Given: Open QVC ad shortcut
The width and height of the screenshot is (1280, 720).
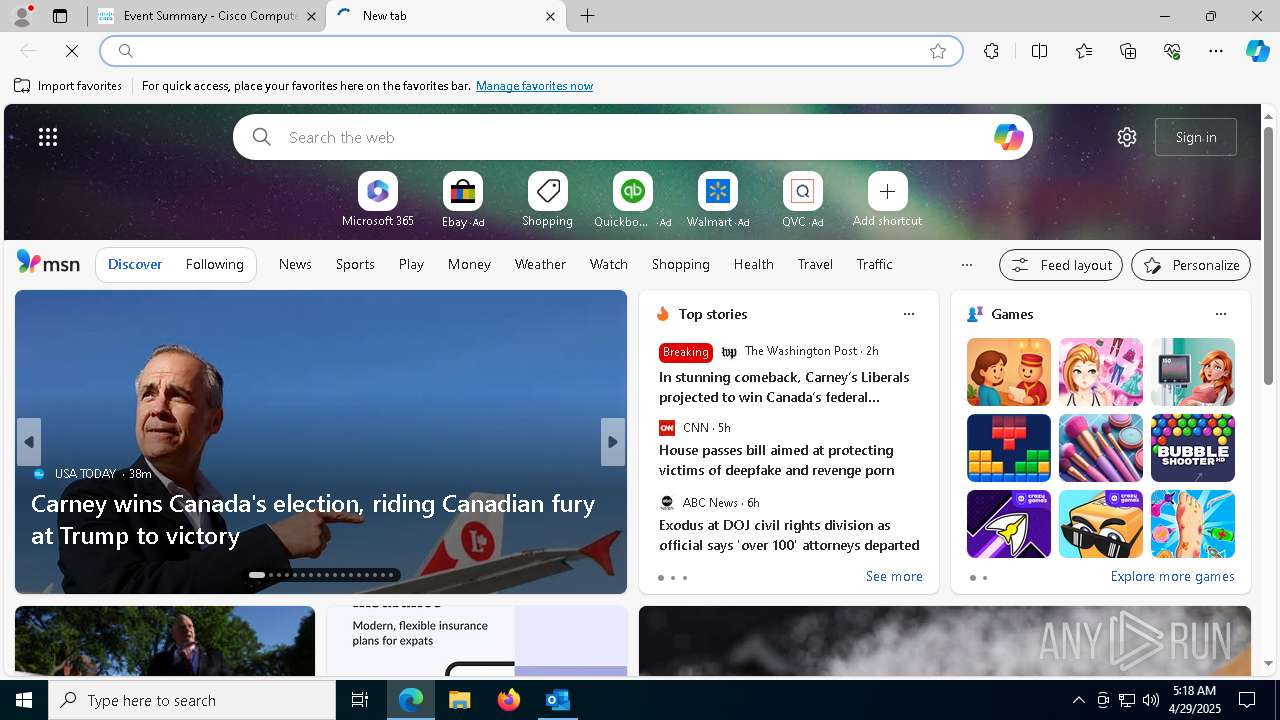Looking at the screenshot, I should pos(802,200).
